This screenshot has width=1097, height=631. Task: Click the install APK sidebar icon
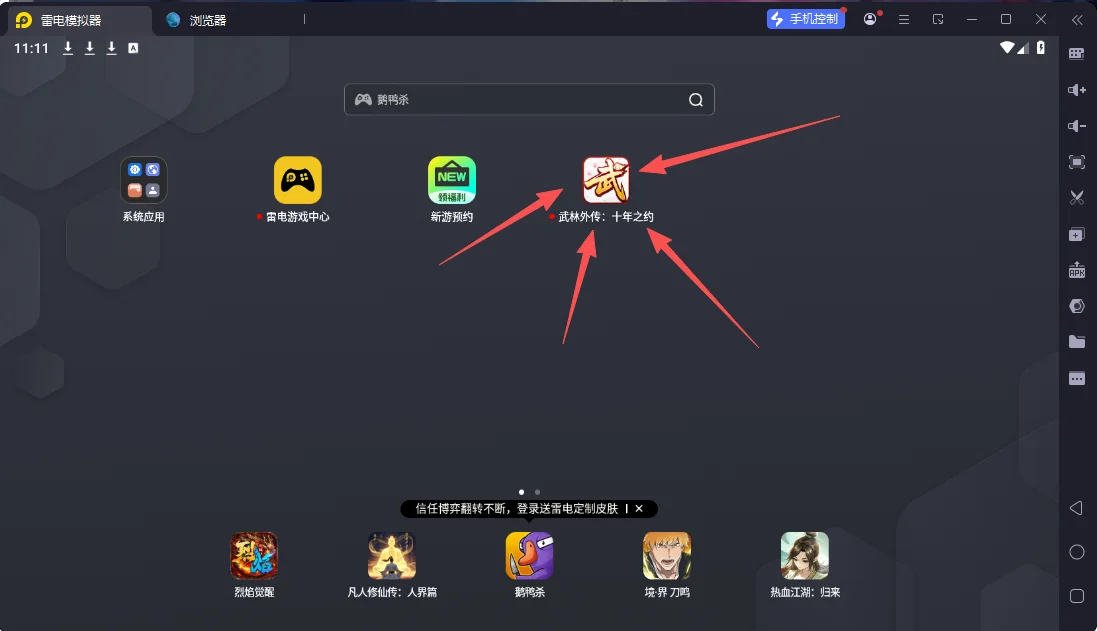[x=1077, y=270]
